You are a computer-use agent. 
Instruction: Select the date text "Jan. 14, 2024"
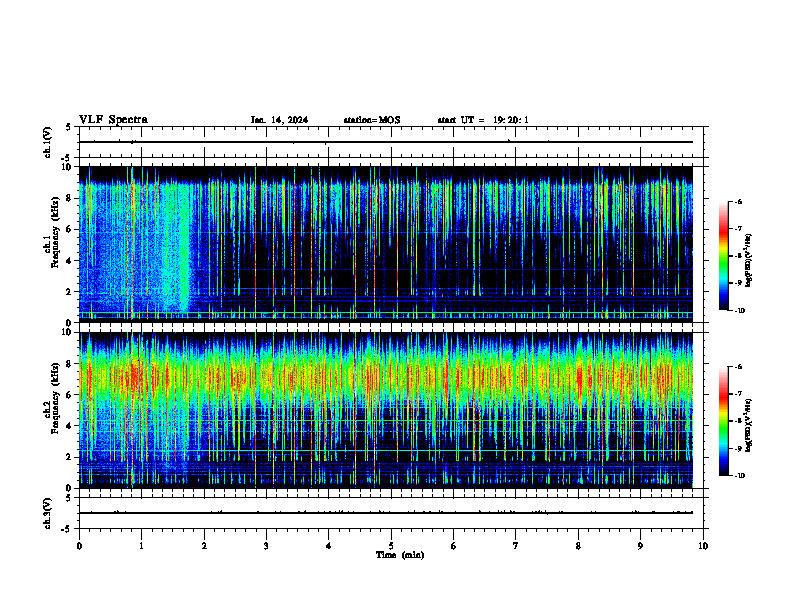click(x=279, y=120)
